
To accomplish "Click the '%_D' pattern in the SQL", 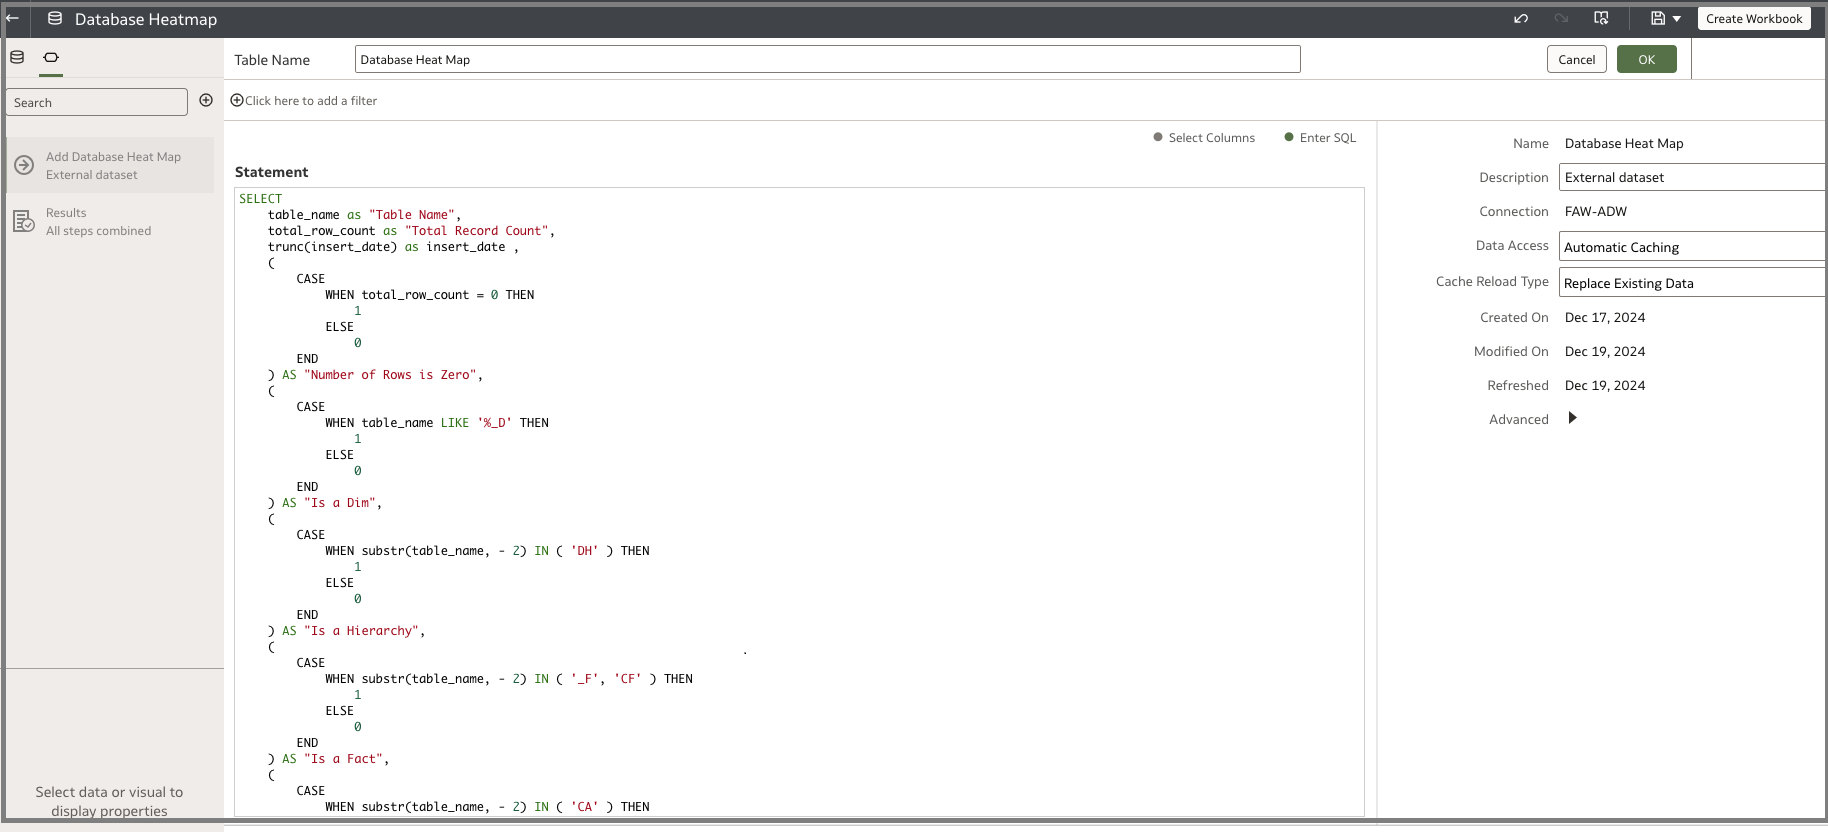I will (494, 422).
